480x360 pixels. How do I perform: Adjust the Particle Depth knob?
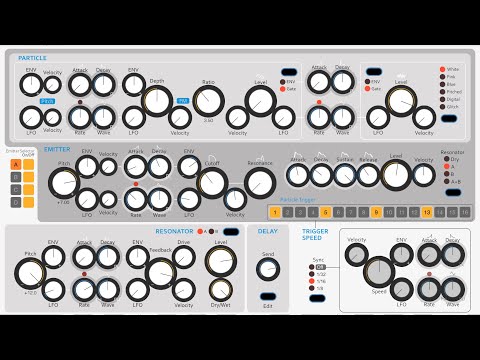[157, 101]
